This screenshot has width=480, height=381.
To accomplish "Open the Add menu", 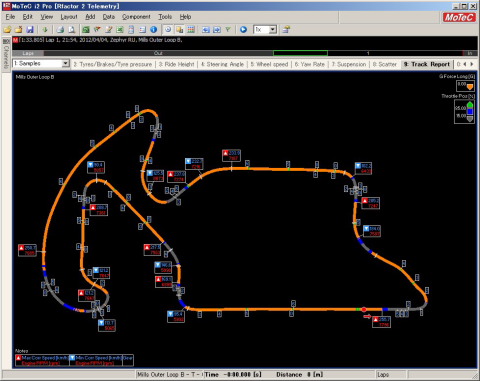I will [90, 17].
